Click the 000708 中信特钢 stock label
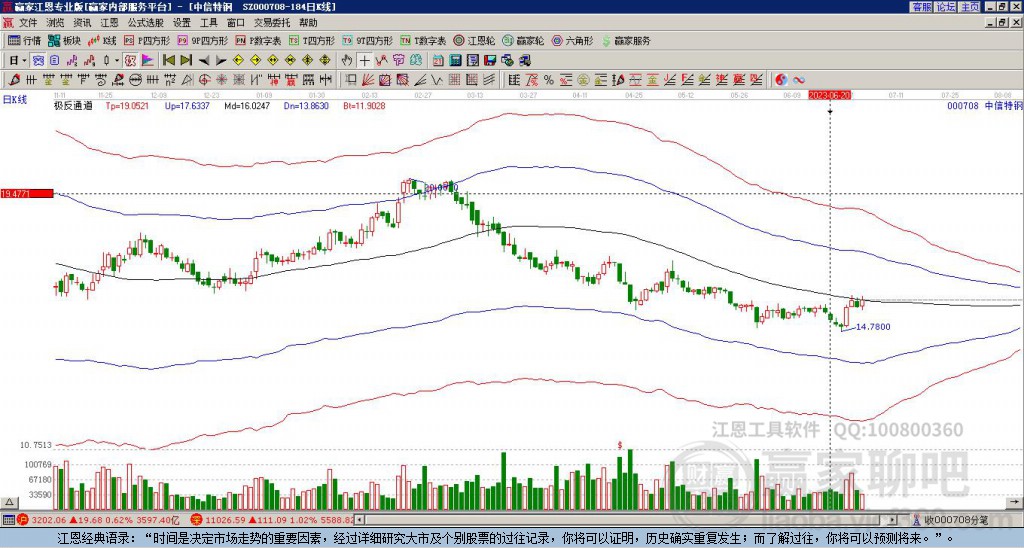This screenshot has height=548, width=1024. point(984,105)
